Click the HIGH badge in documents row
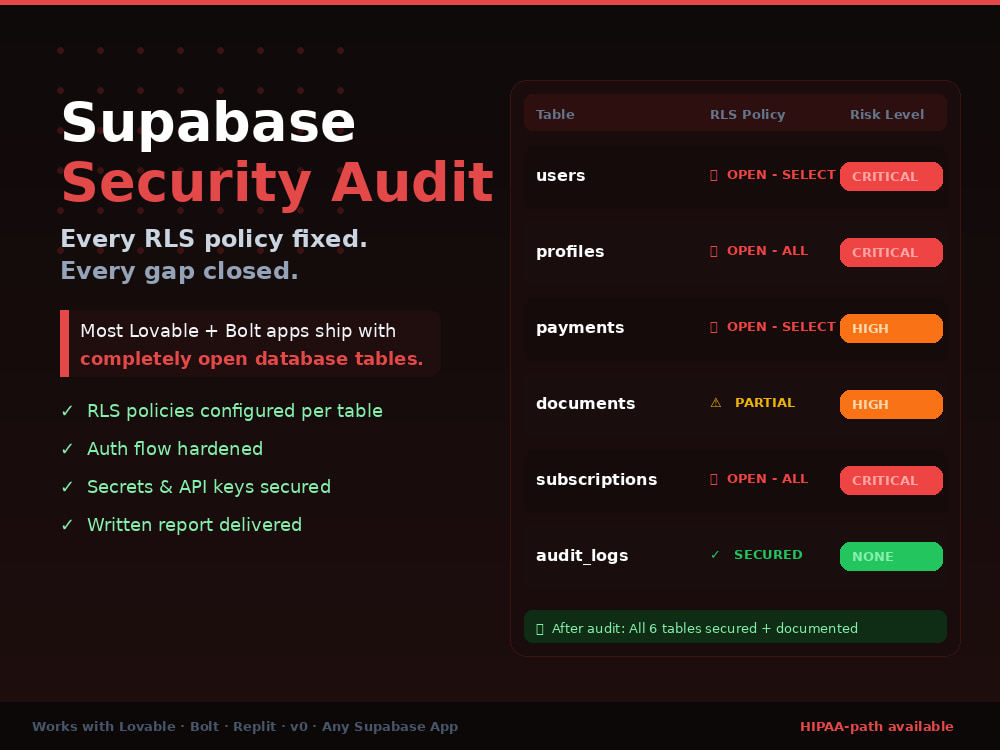Viewport: 1000px width, 750px height. point(891,404)
